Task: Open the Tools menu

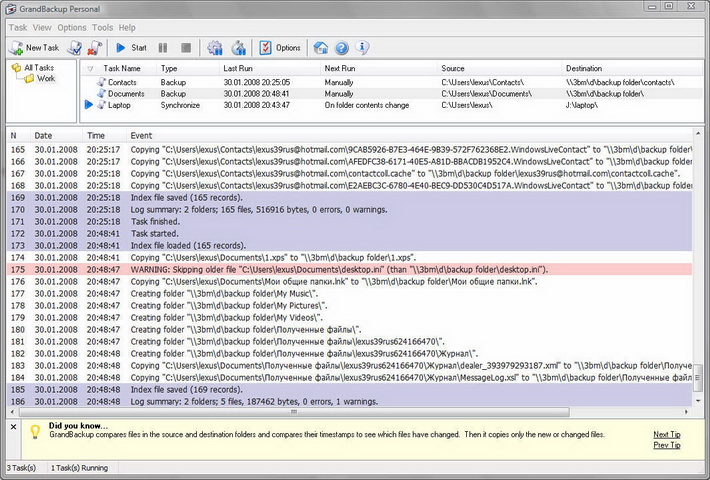Action: (103, 28)
